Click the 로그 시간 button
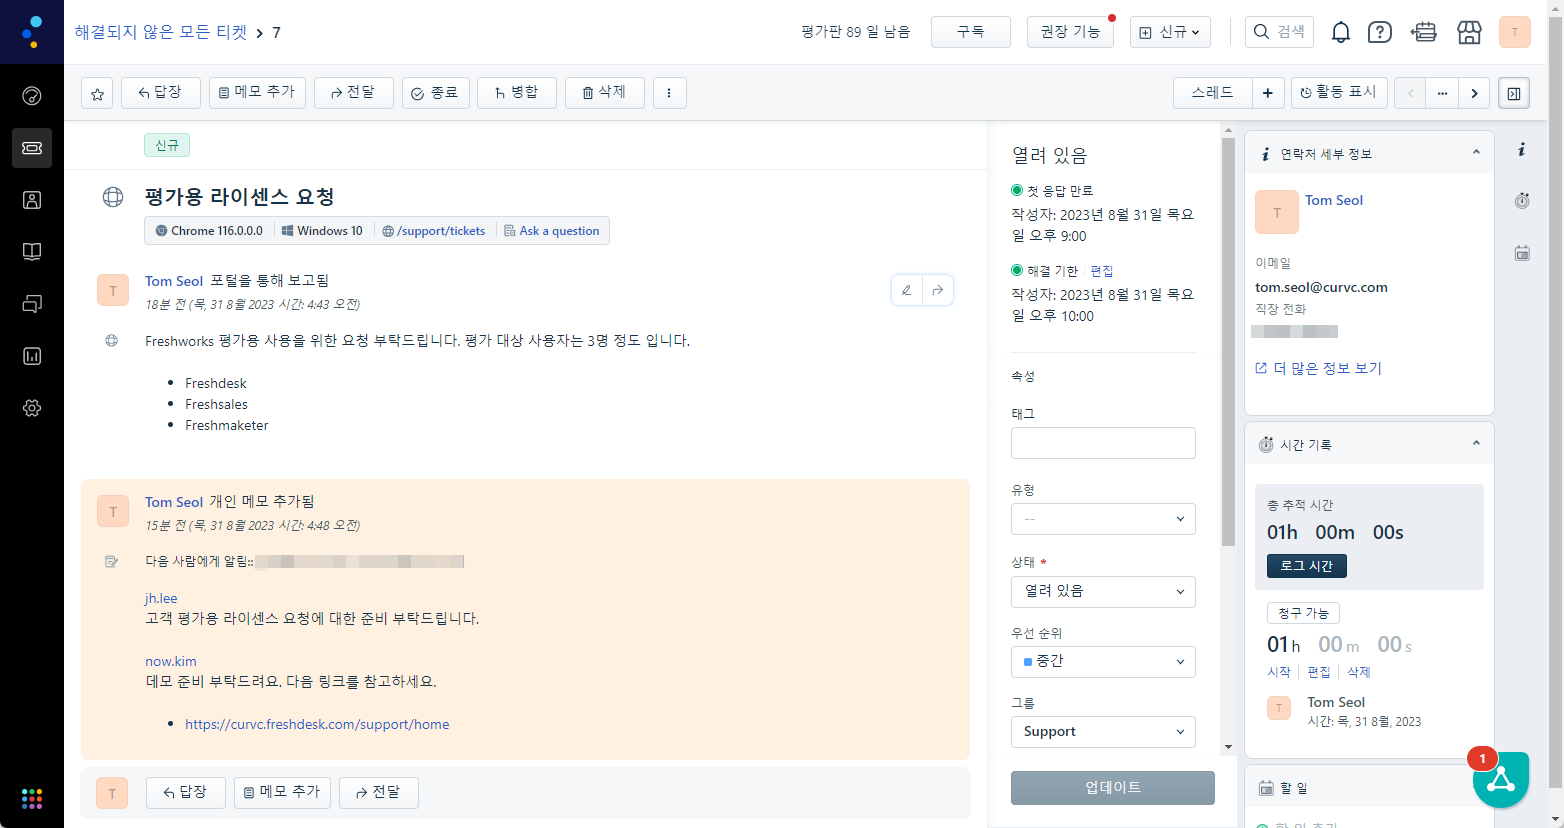Image resolution: width=1564 pixels, height=828 pixels. (1307, 566)
